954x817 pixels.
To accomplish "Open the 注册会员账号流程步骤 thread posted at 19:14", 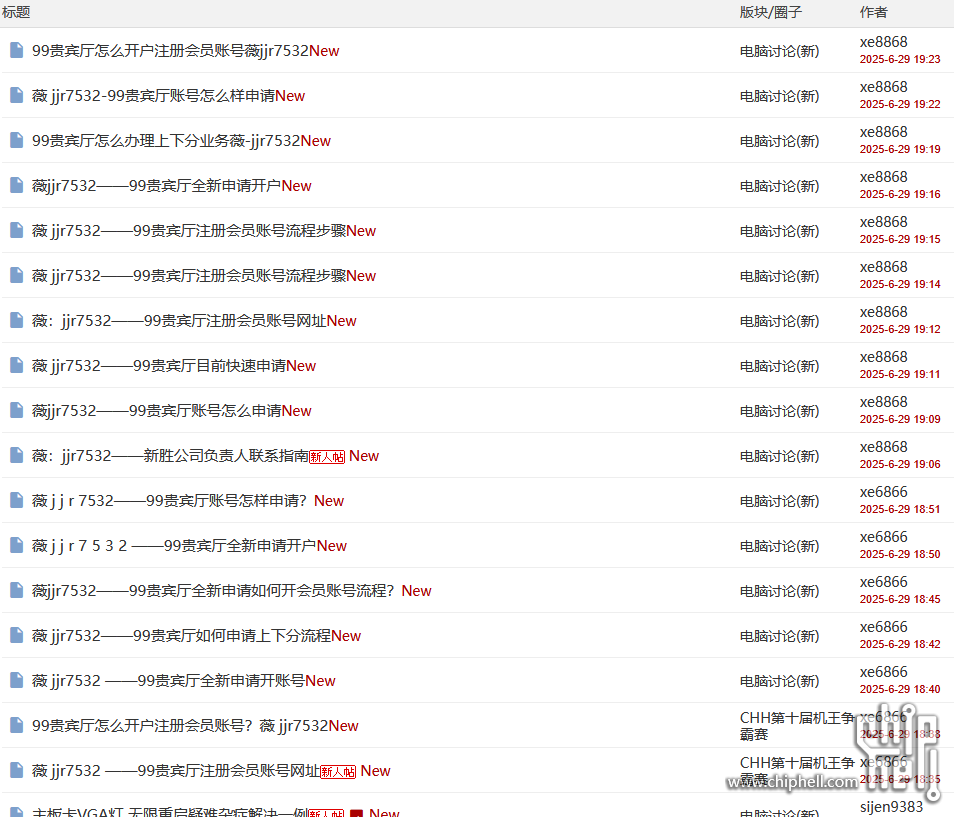I will pyautogui.click(x=189, y=276).
